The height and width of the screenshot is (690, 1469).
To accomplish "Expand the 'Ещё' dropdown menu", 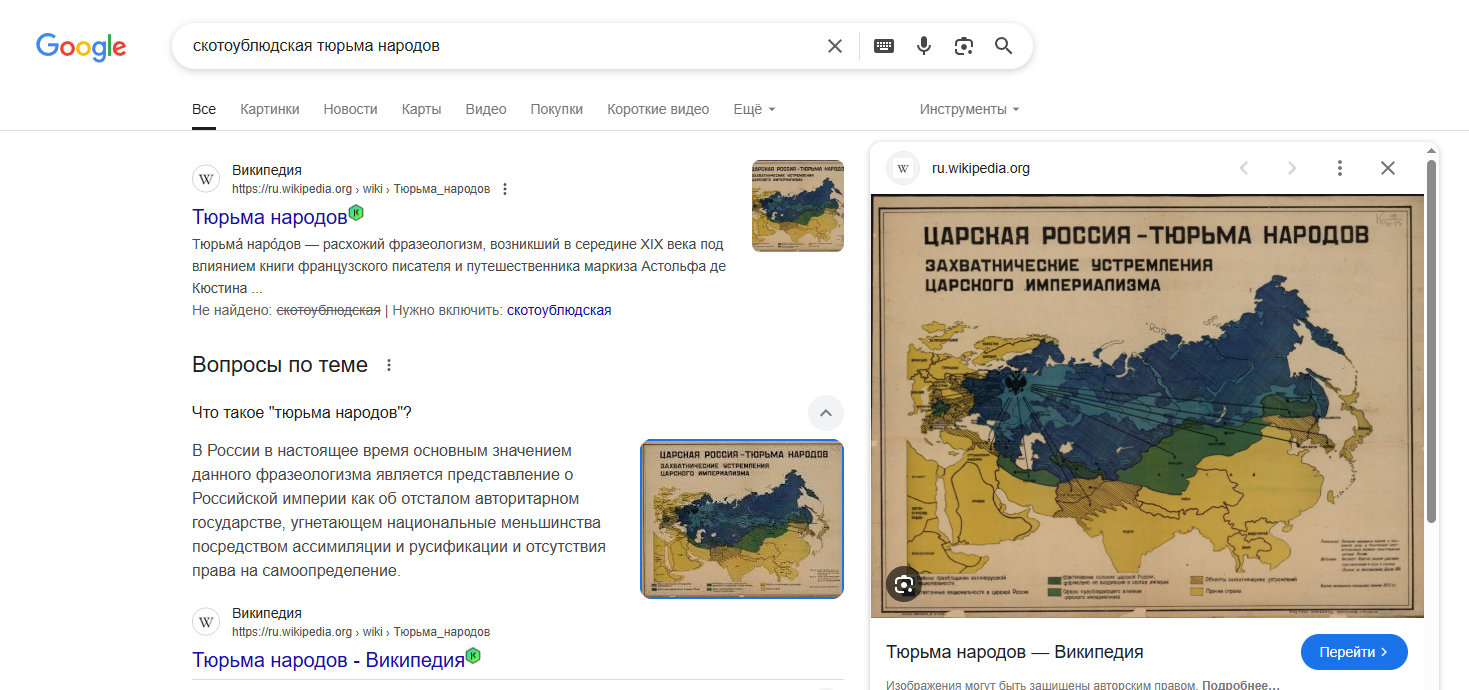I will click(754, 109).
